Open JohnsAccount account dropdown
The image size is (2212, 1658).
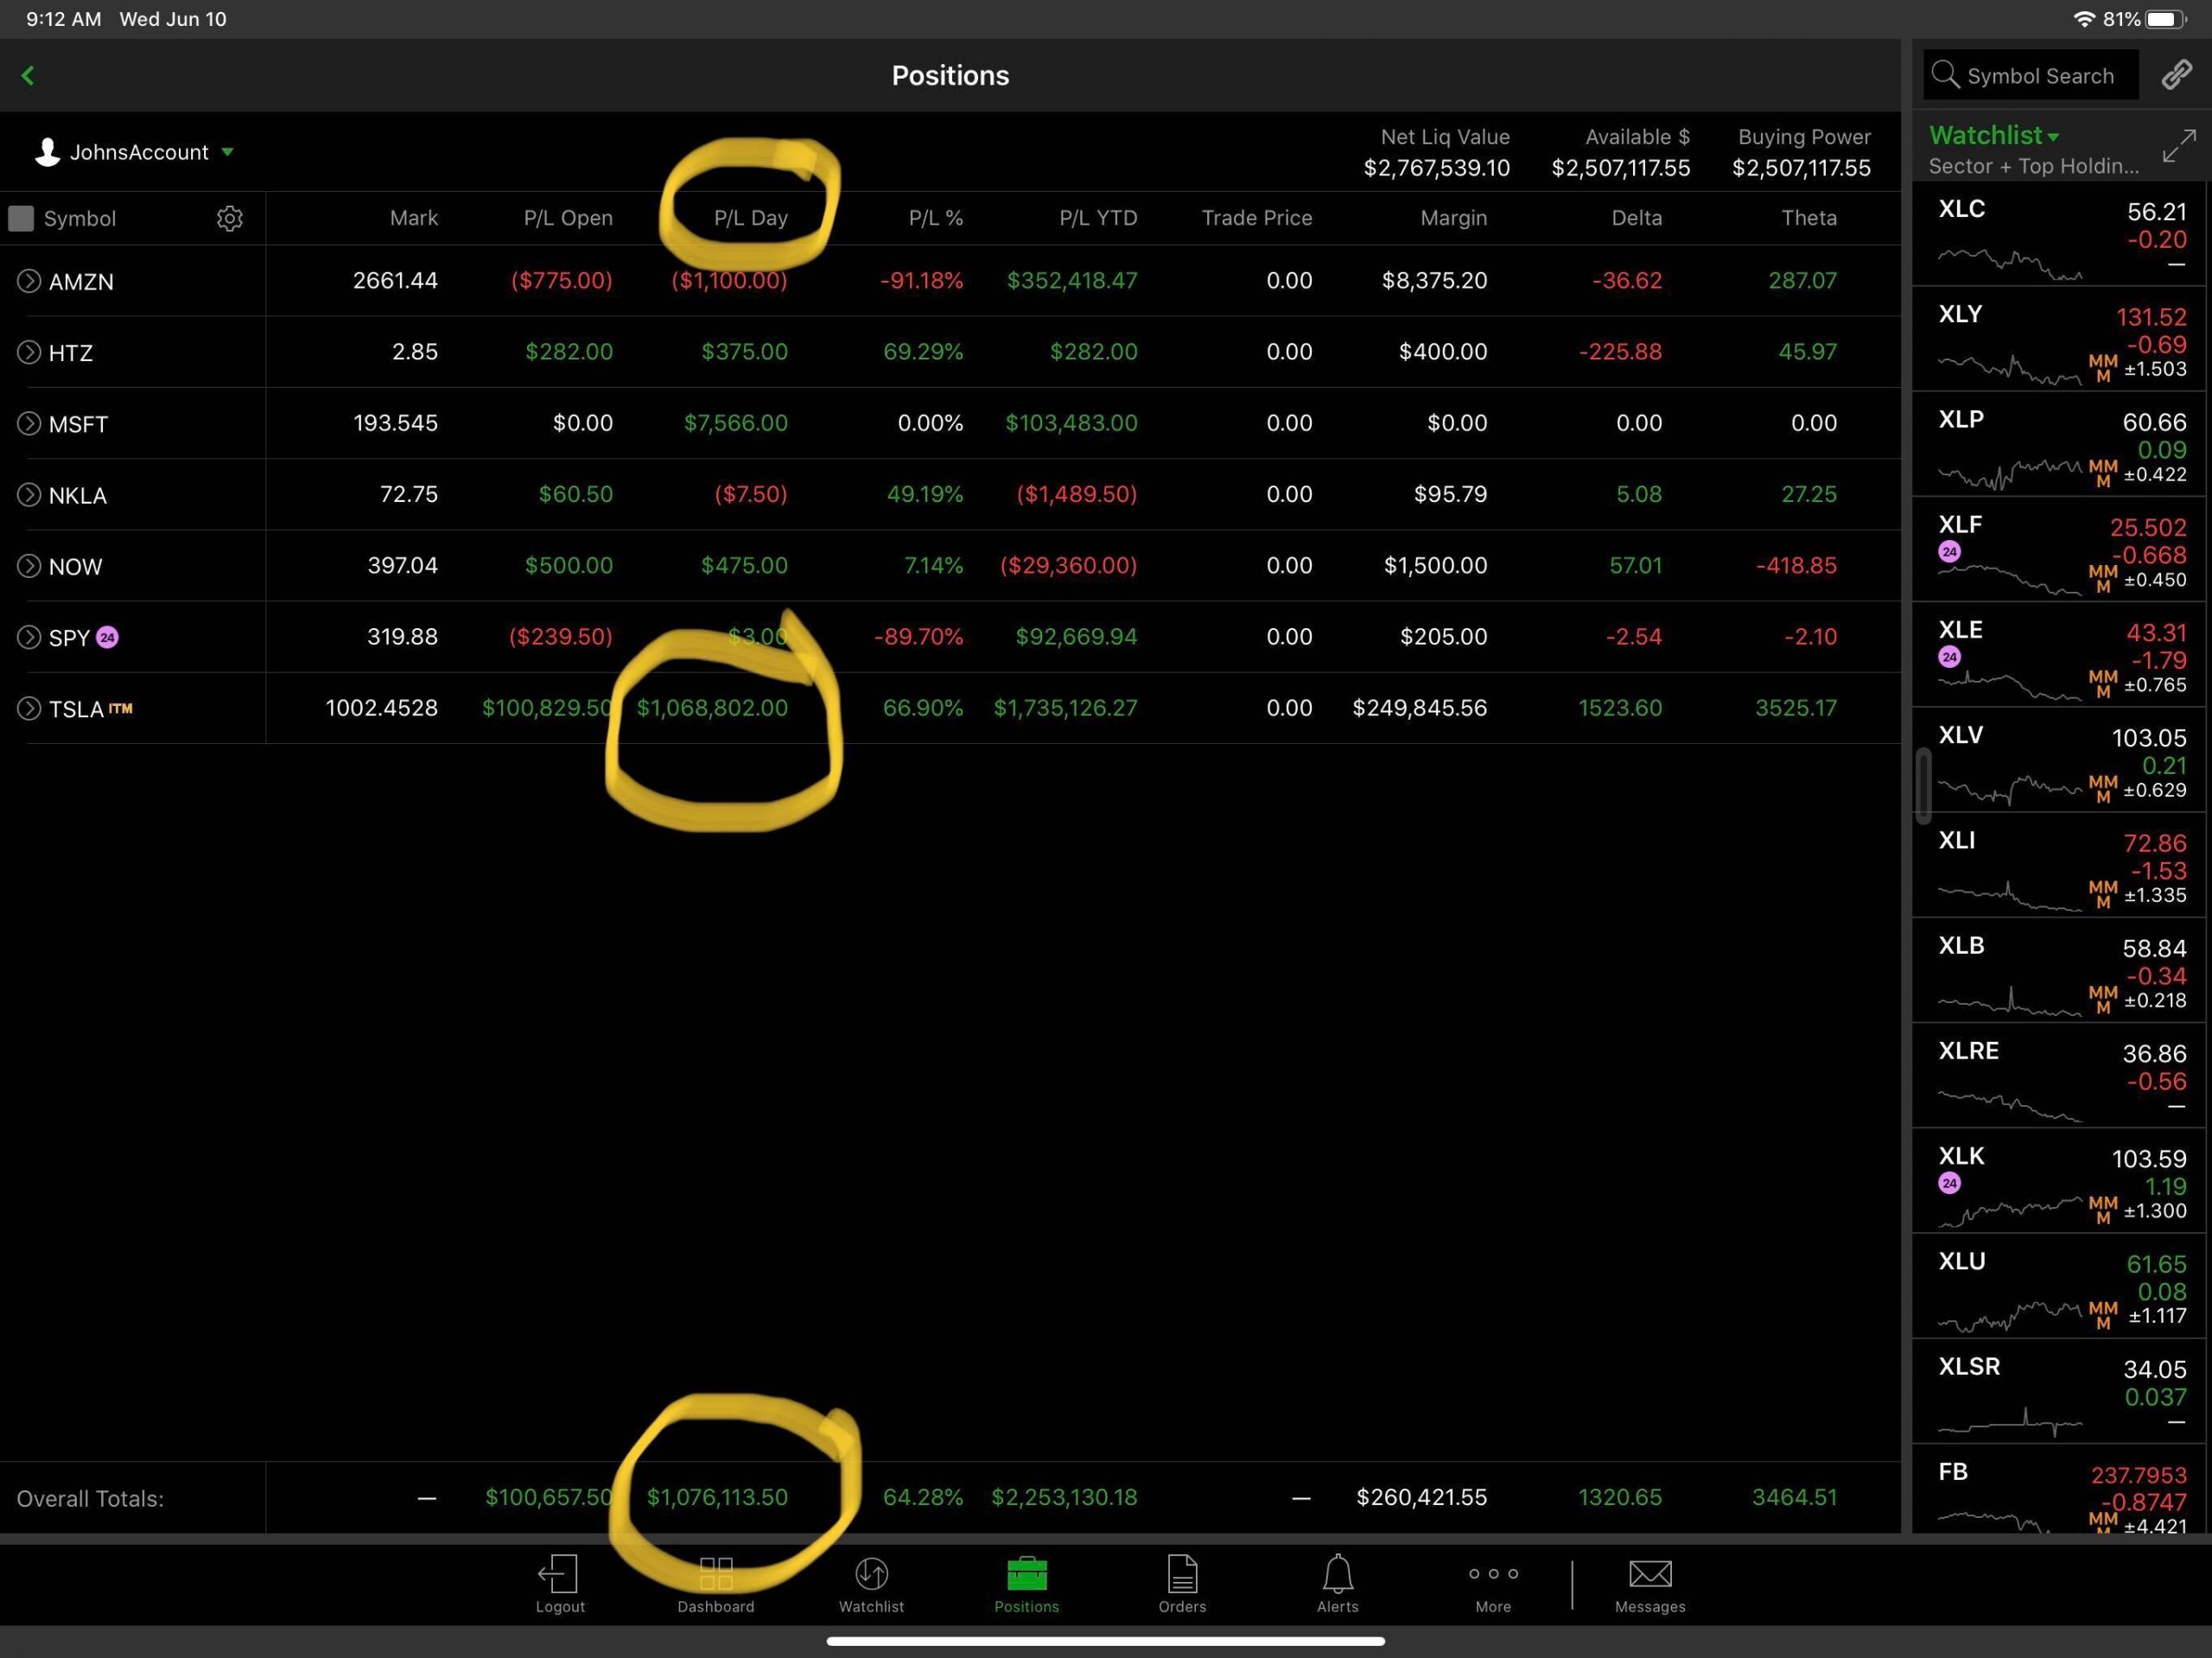pos(134,152)
